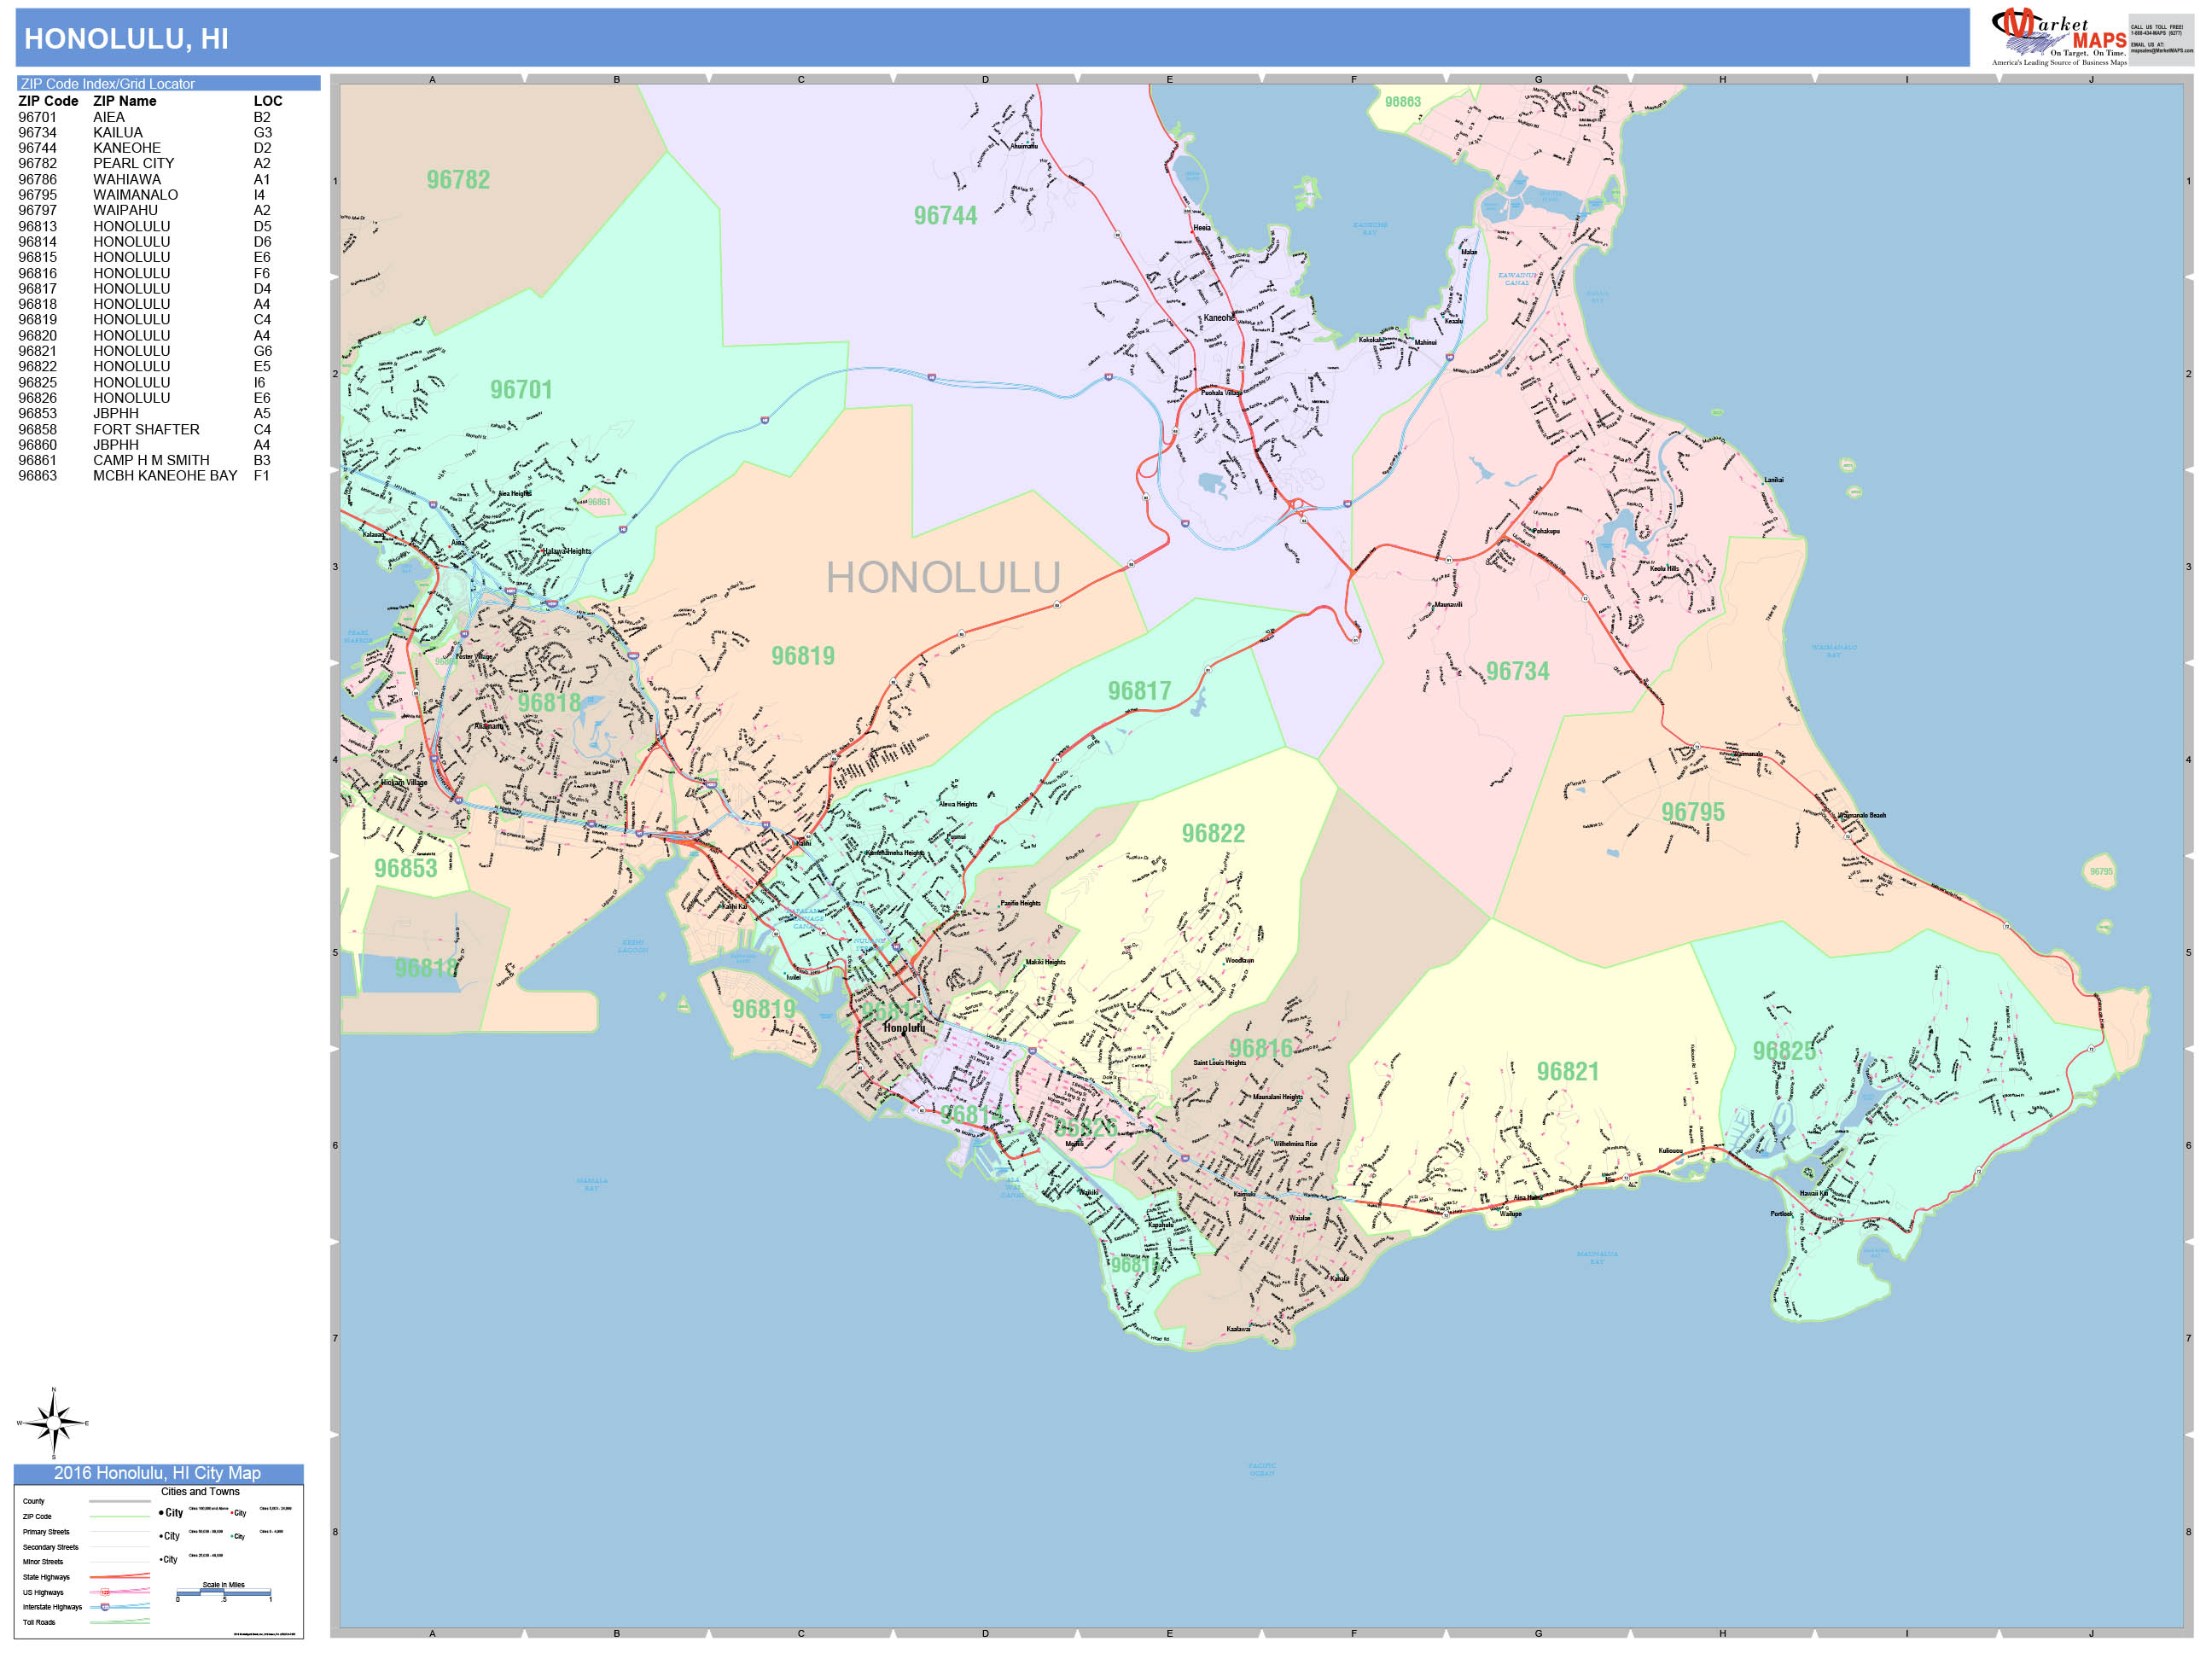Select the red small-city dot symbol in legend
Screen dimensions: 2212x1659
click(232, 1513)
